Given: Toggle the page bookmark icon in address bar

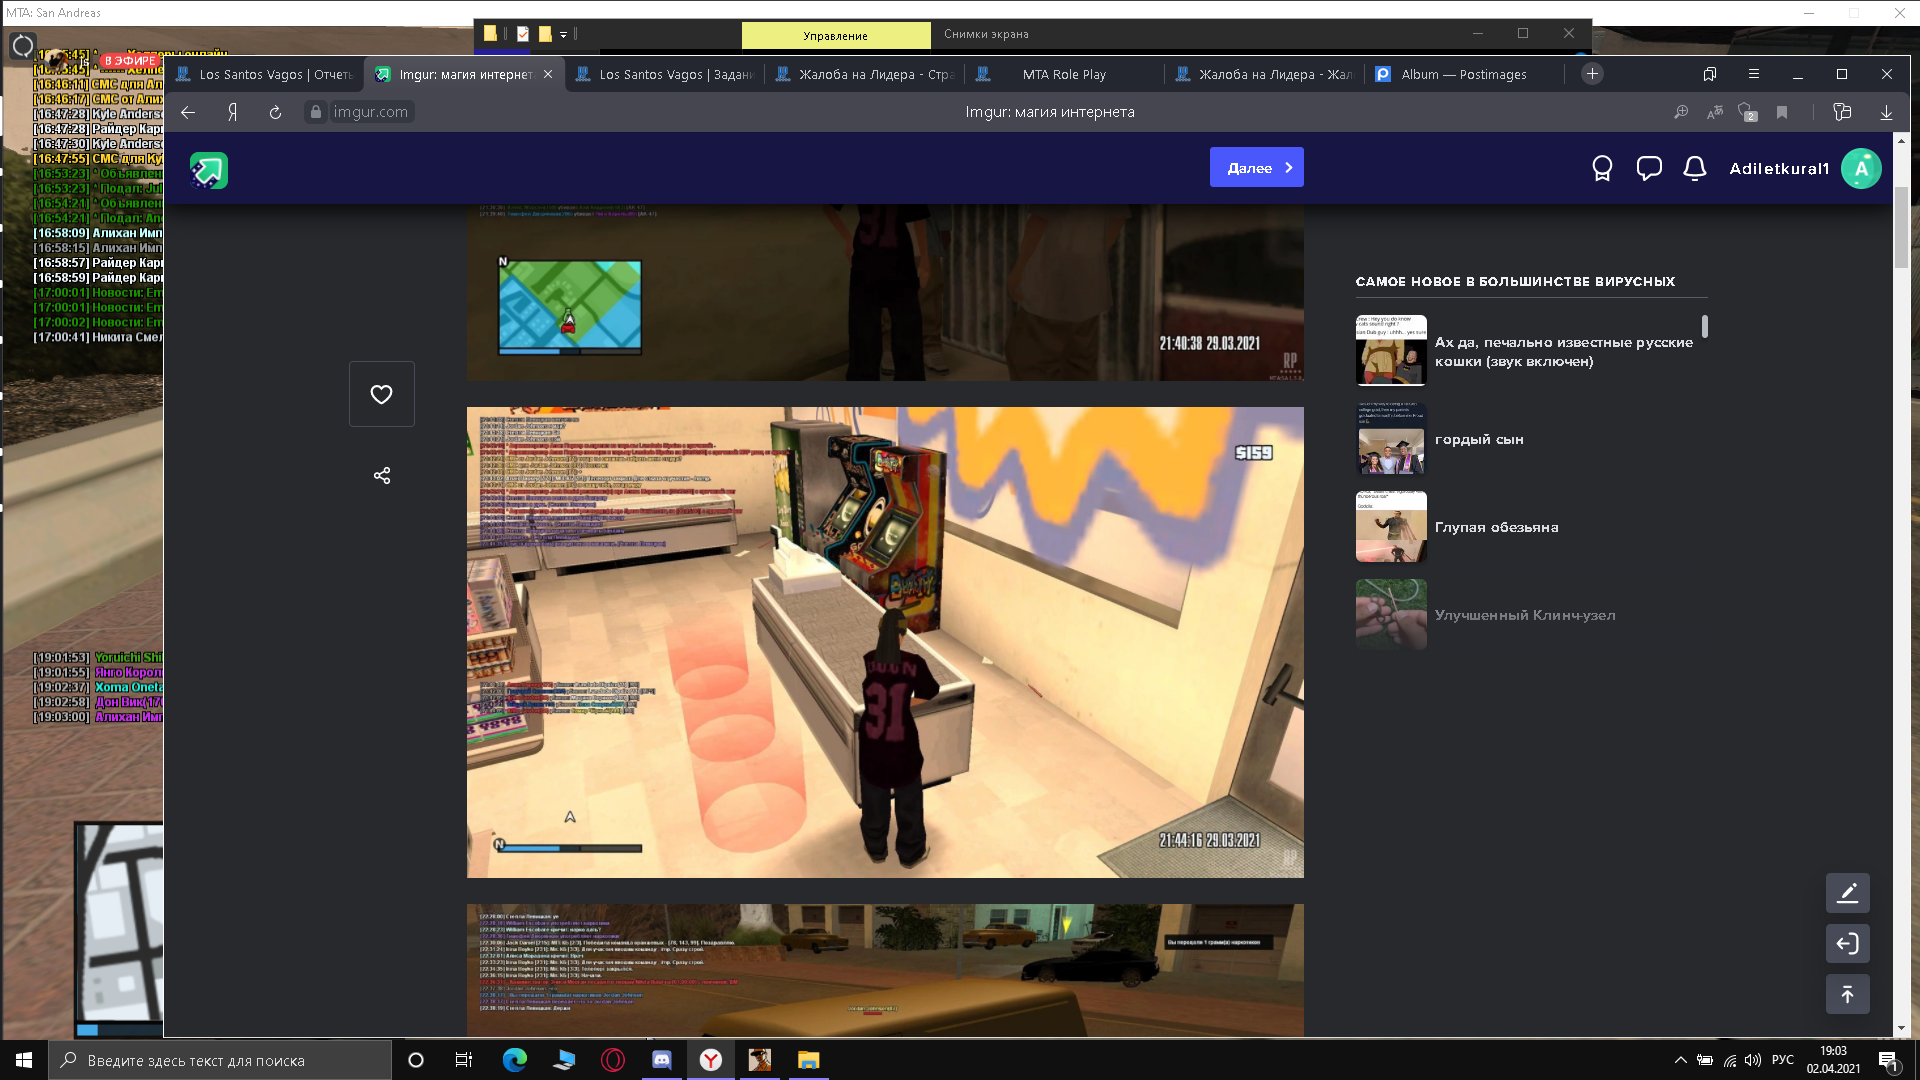Looking at the screenshot, I should (1781, 112).
